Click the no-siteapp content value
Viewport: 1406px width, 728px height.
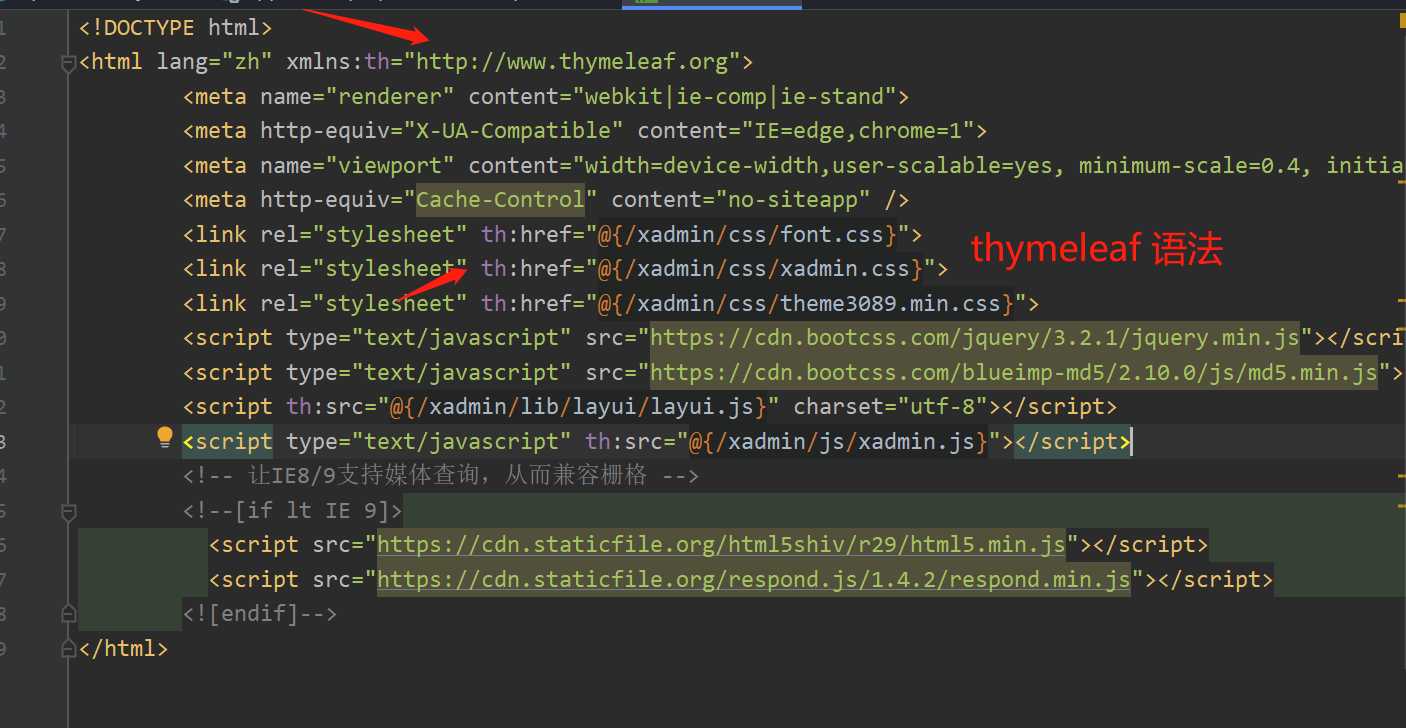(793, 200)
